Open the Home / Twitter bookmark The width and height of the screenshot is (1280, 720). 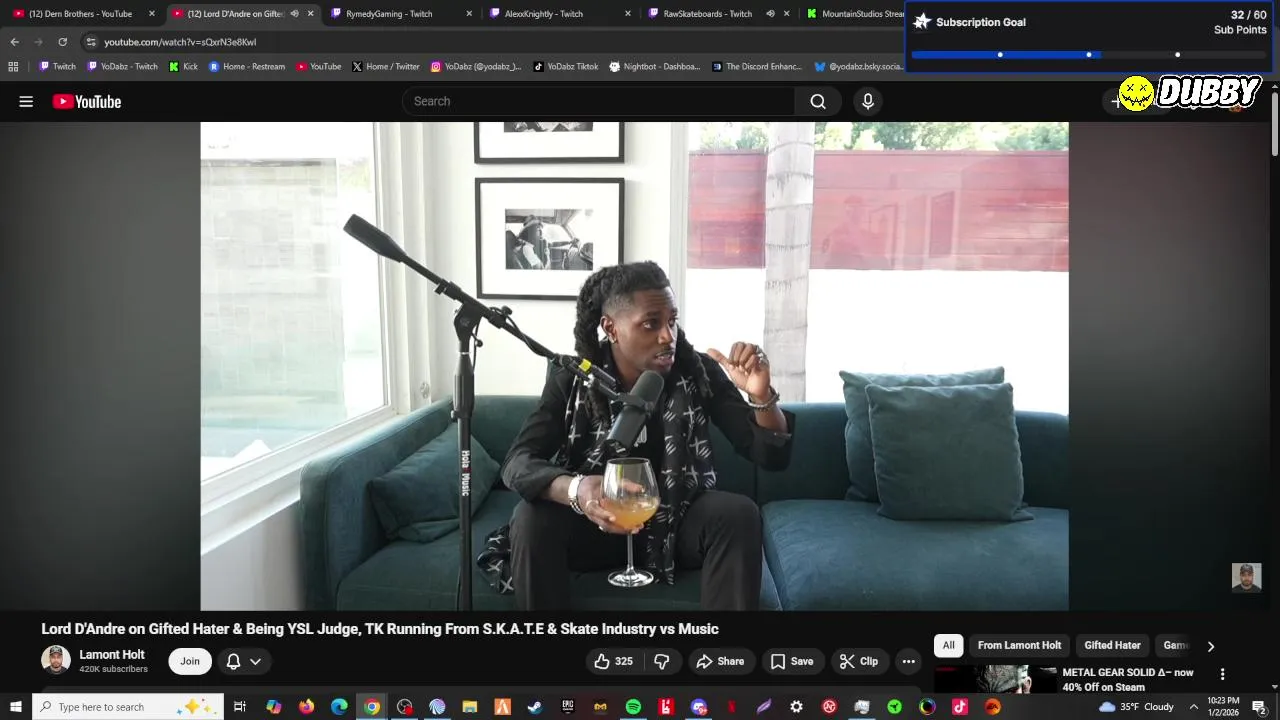385,67
